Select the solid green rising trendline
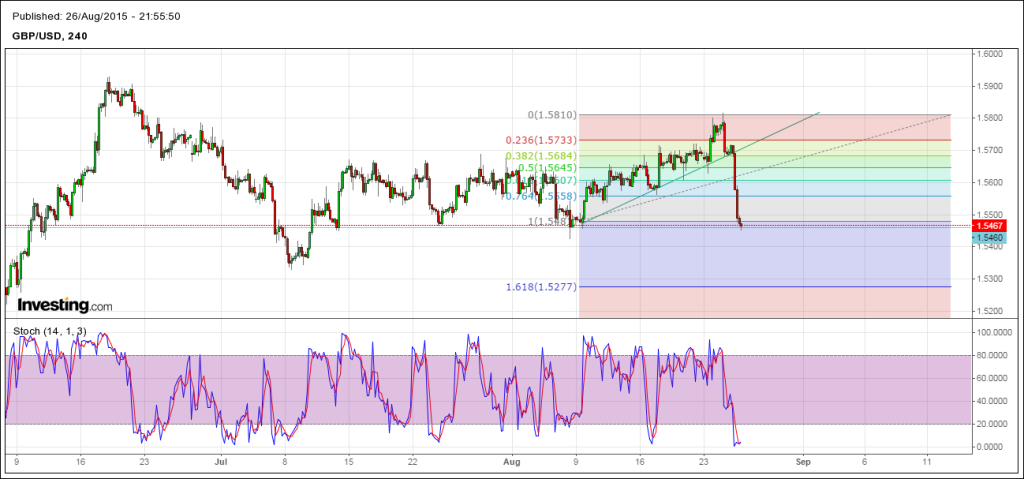This screenshot has width=1024, height=479. (x=780, y=130)
